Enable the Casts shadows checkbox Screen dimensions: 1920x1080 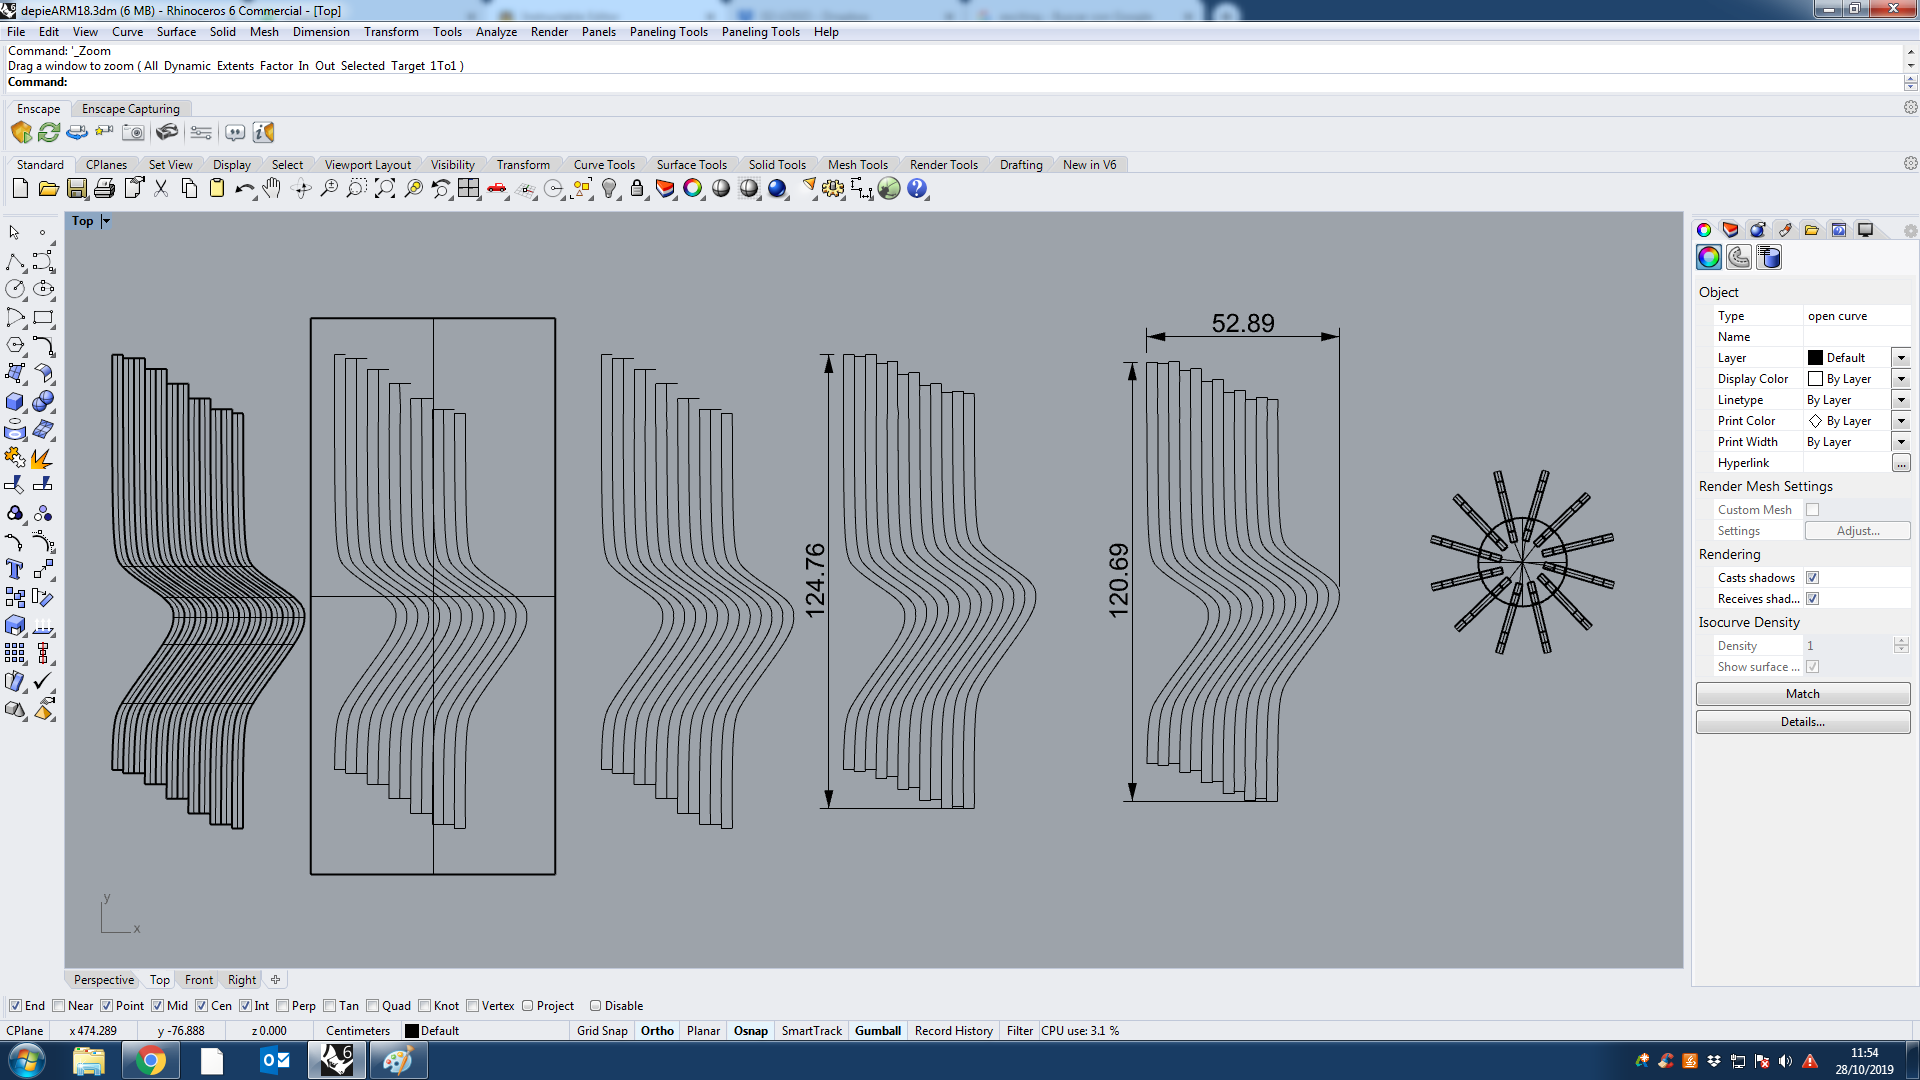tap(1813, 577)
